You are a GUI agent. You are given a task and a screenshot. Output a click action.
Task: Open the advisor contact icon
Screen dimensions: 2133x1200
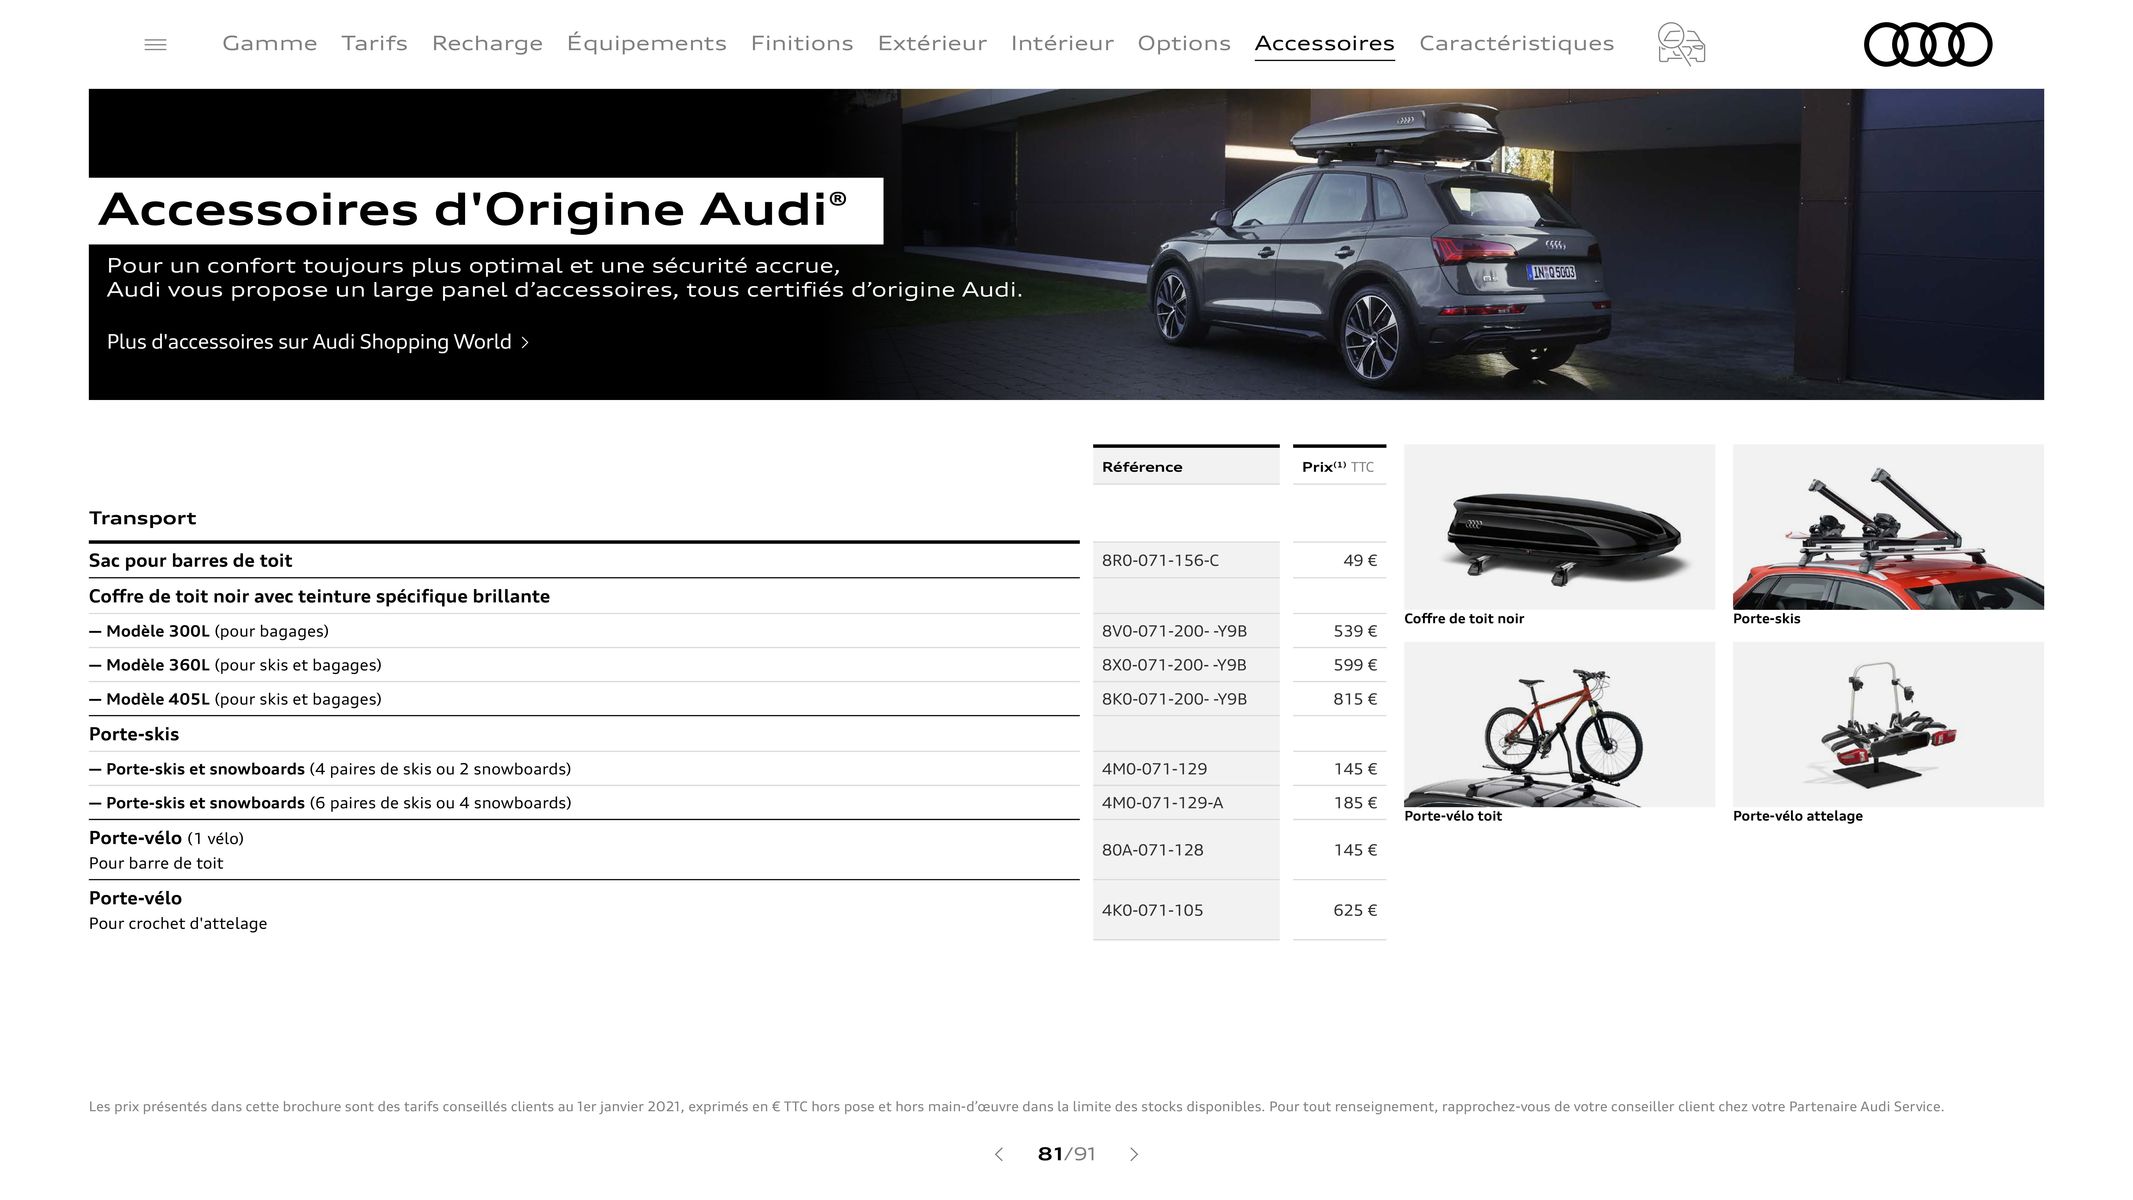point(1681,44)
